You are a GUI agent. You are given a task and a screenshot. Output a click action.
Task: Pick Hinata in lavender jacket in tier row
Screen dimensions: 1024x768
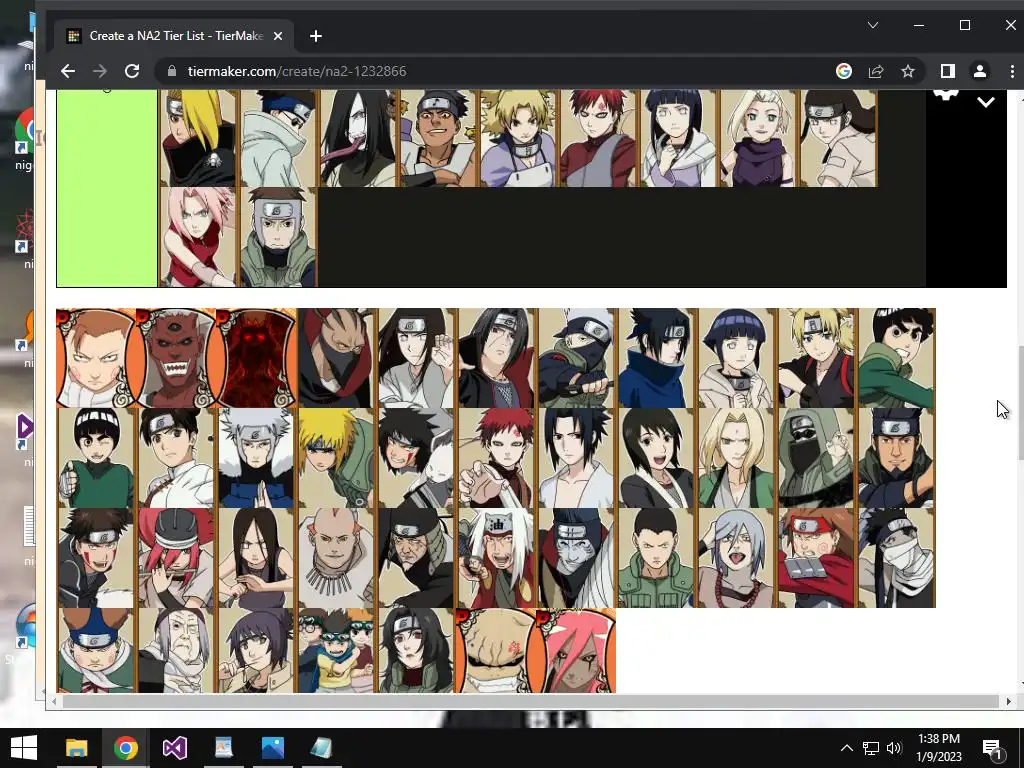pyautogui.click(x=679, y=138)
